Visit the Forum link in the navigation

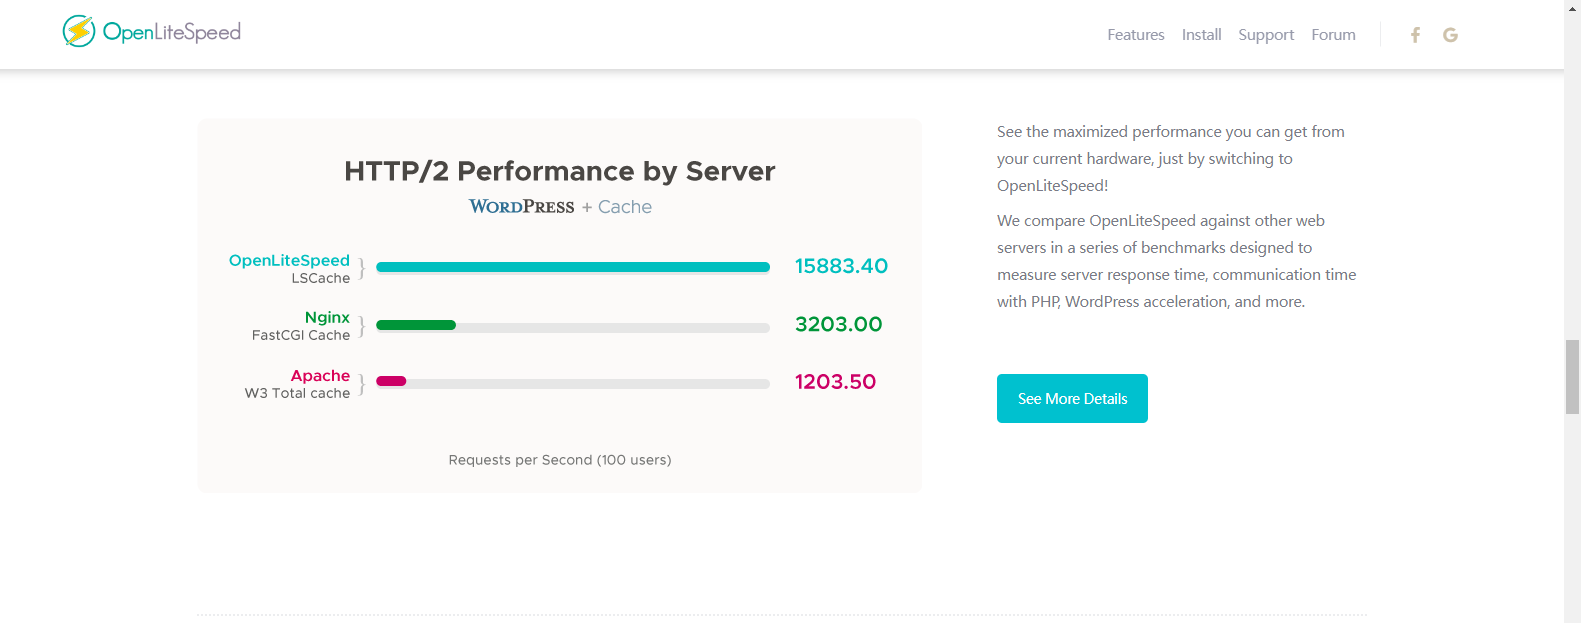tap(1333, 34)
